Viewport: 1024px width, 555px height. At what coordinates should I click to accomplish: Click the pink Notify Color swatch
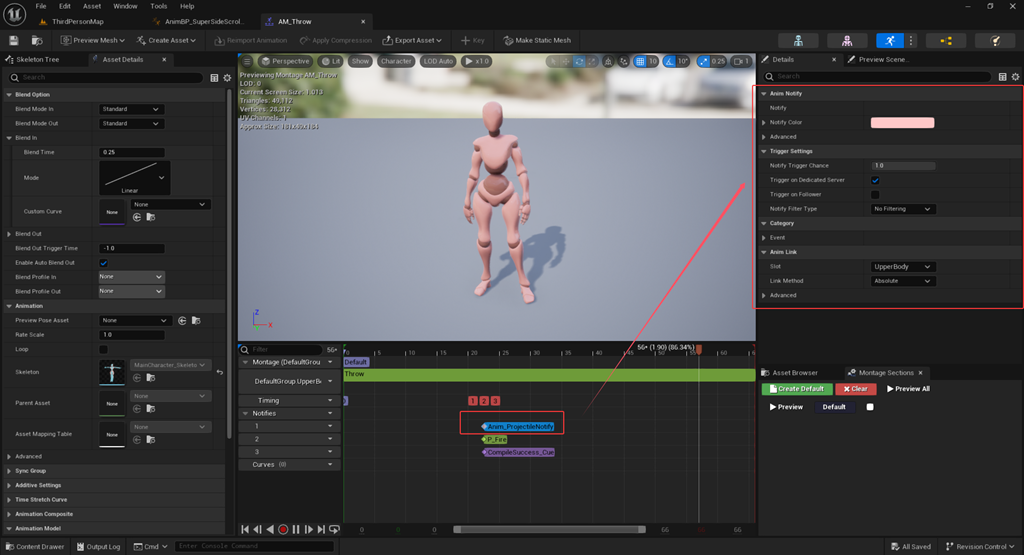click(903, 123)
